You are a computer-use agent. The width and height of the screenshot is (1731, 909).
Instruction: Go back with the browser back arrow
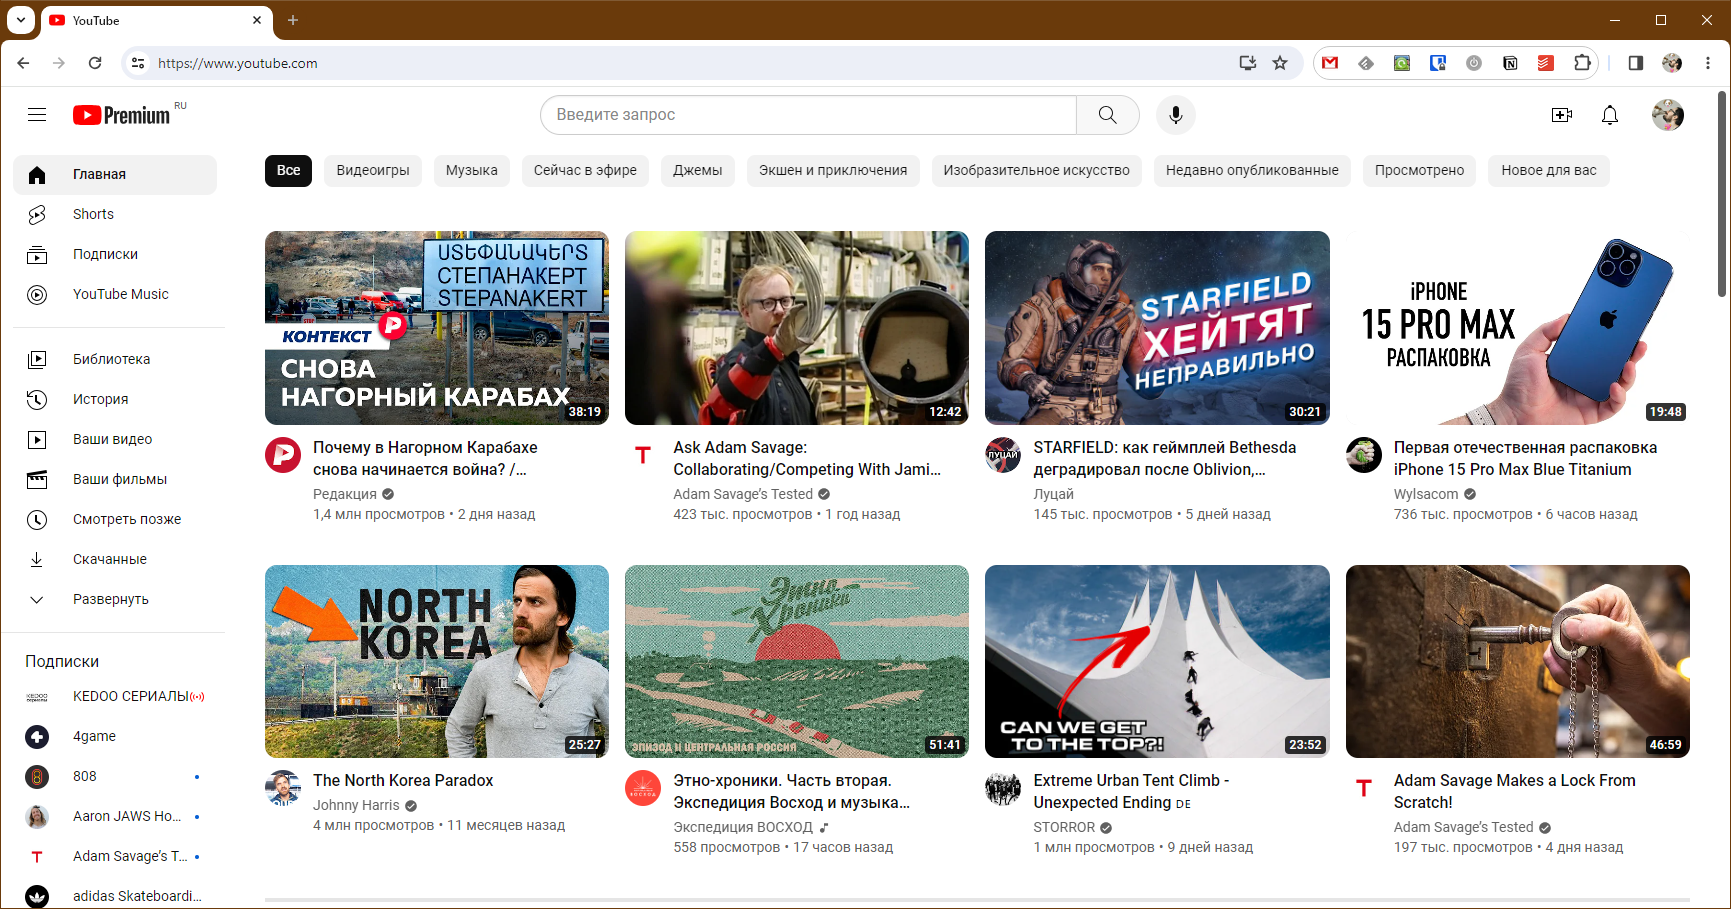point(23,63)
